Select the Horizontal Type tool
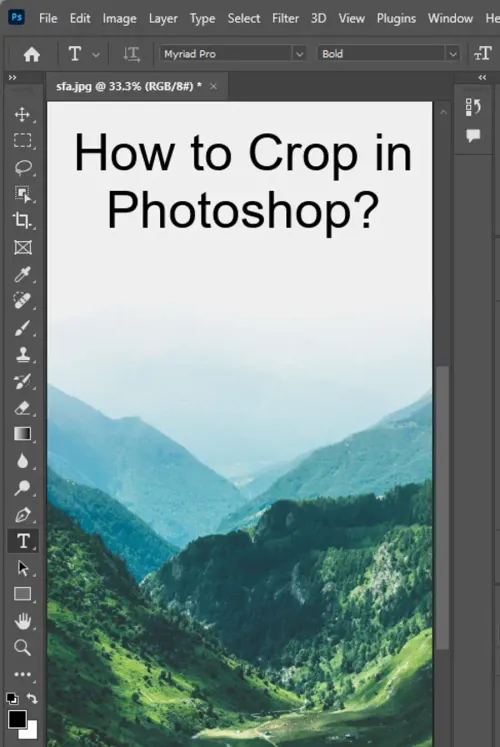500x747 pixels. point(22,541)
